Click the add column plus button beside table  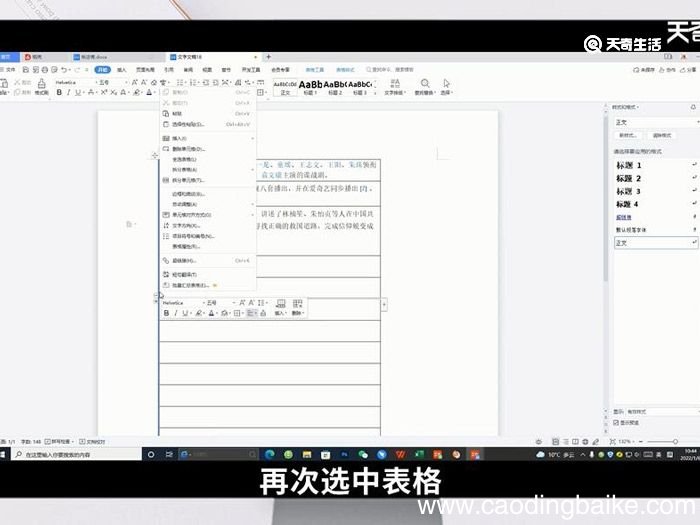pos(384,305)
